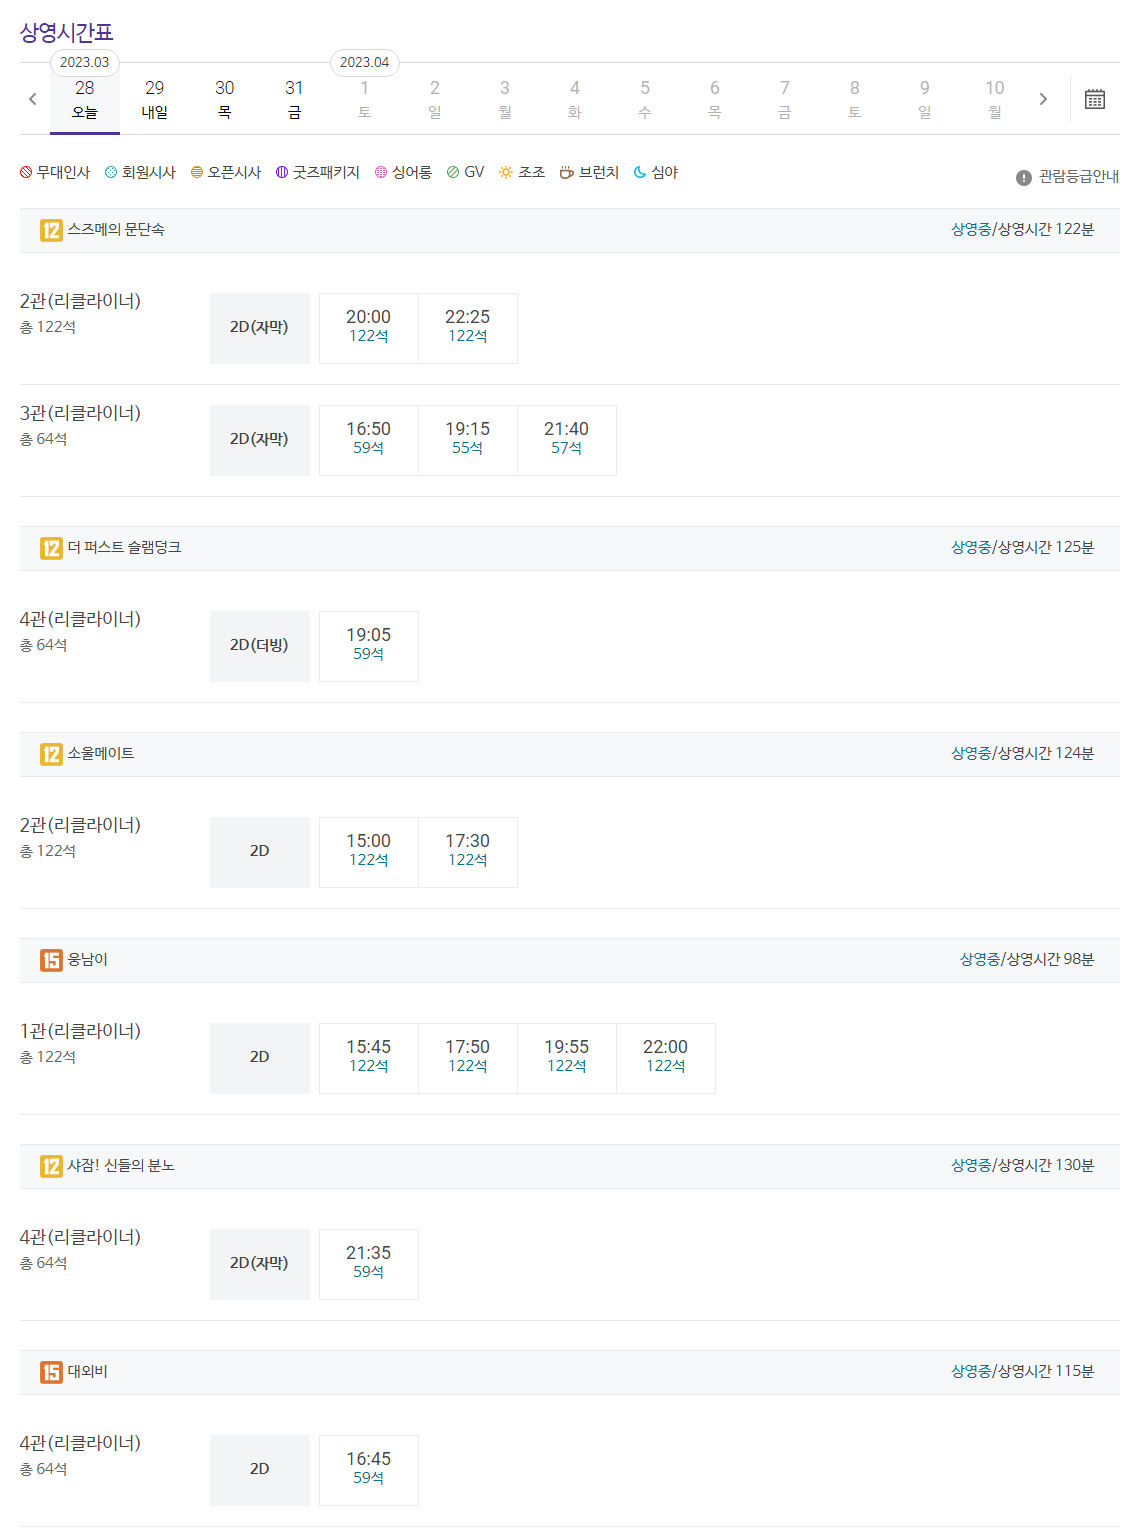Book 스즈메의 문단속 21:40 showing with 57석
Viewport: 1140px width, 1534px height.
pyautogui.click(x=567, y=440)
